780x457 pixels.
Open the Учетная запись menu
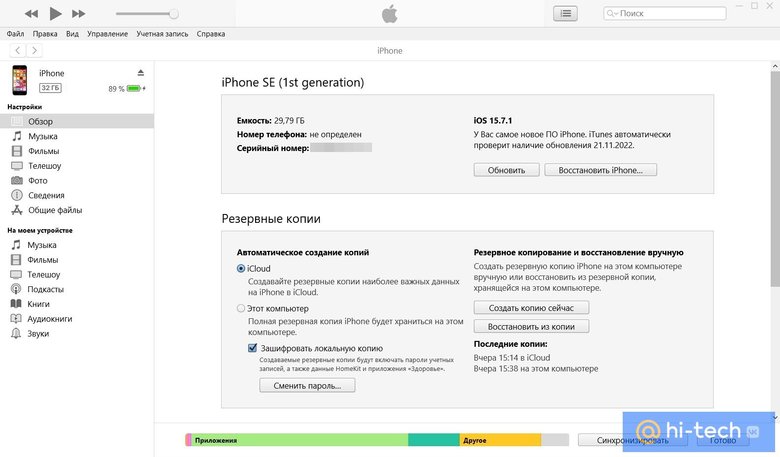(164, 34)
